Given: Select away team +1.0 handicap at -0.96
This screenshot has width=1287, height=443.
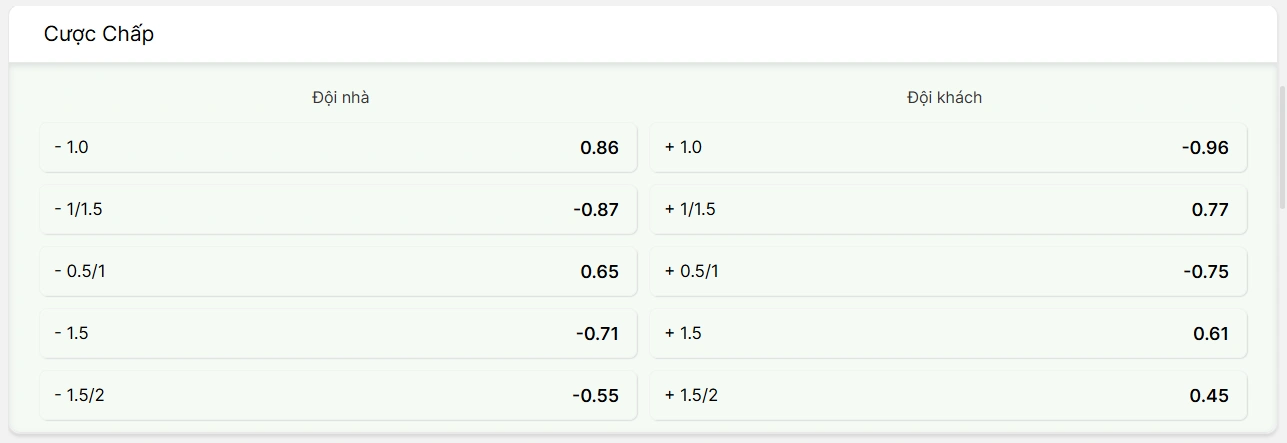Looking at the screenshot, I should 949,147.
